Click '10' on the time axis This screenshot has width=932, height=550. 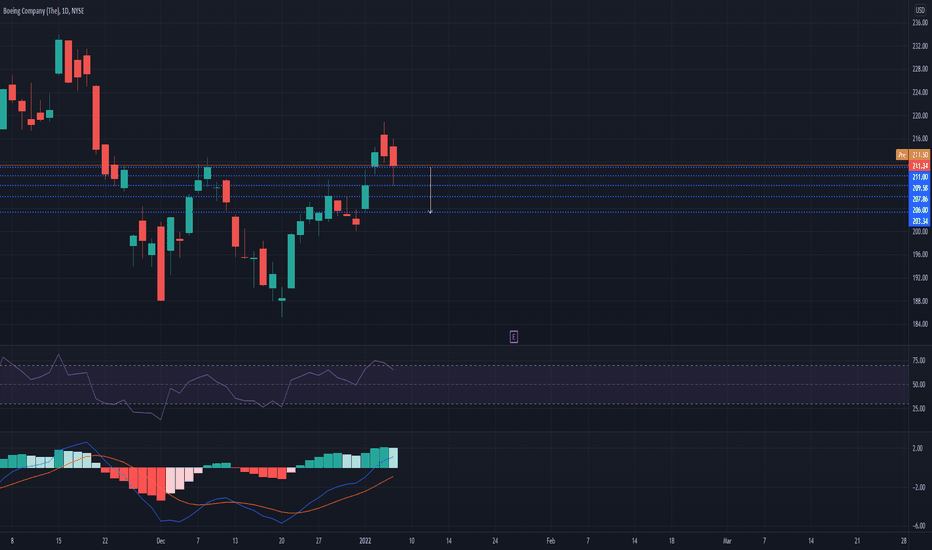(411, 541)
